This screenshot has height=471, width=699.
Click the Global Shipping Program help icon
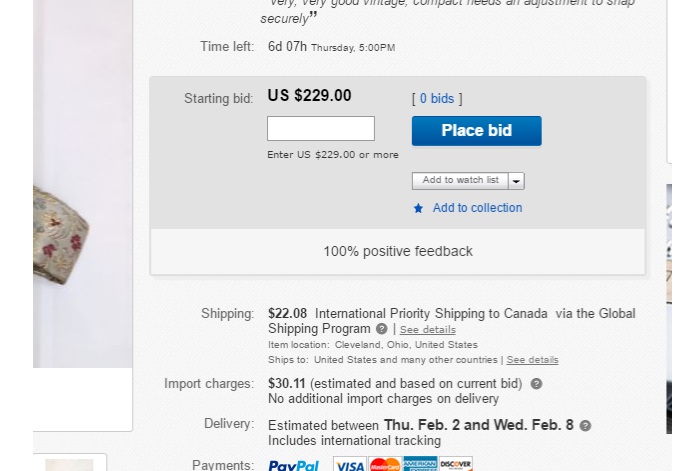tap(381, 329)
